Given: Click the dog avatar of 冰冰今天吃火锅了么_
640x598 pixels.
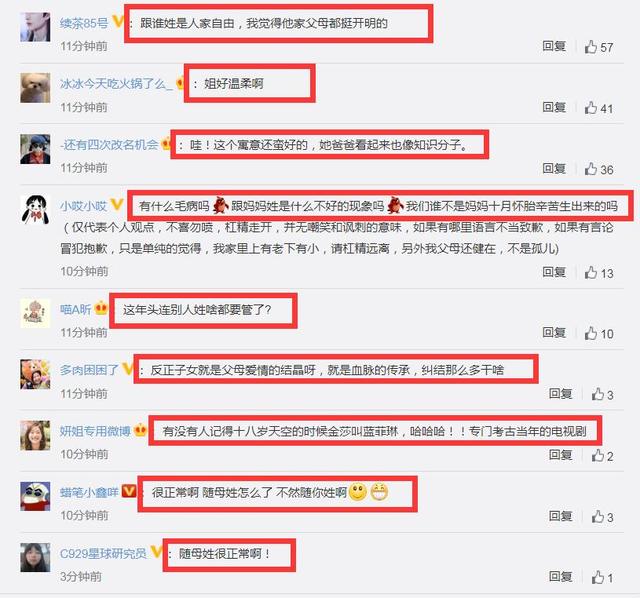Looking at the screenshot, I should pyautogui.click(x=36, y=88).
